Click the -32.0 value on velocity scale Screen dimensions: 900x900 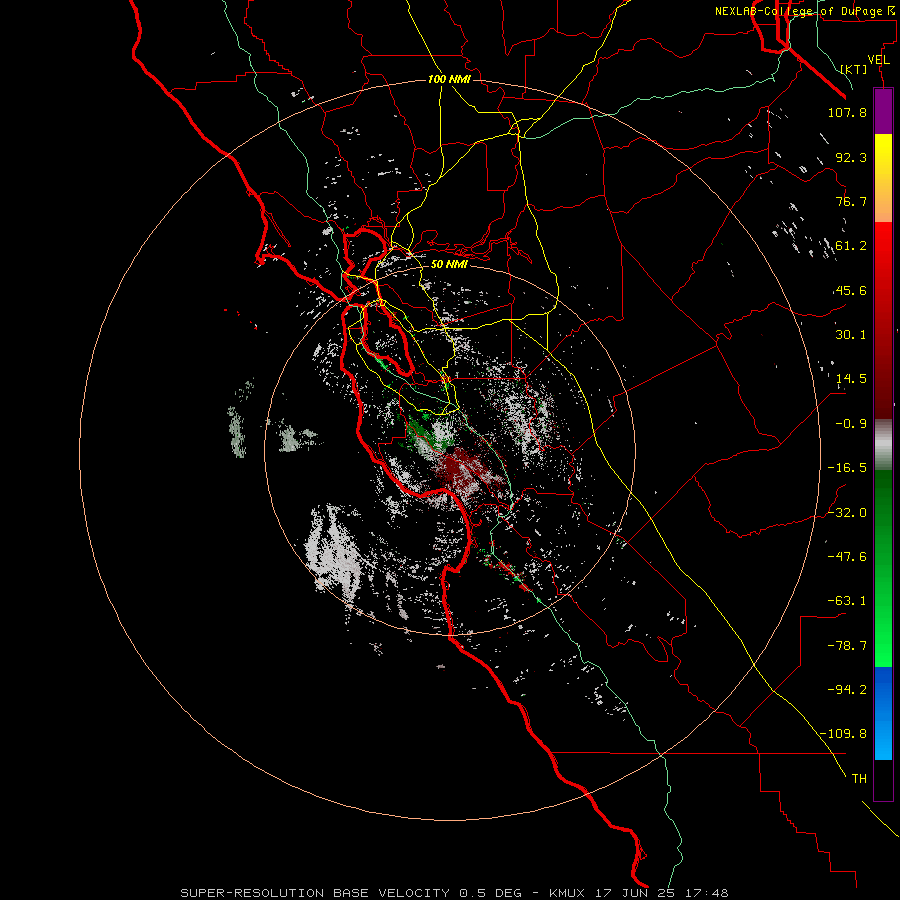coord(847,513)
